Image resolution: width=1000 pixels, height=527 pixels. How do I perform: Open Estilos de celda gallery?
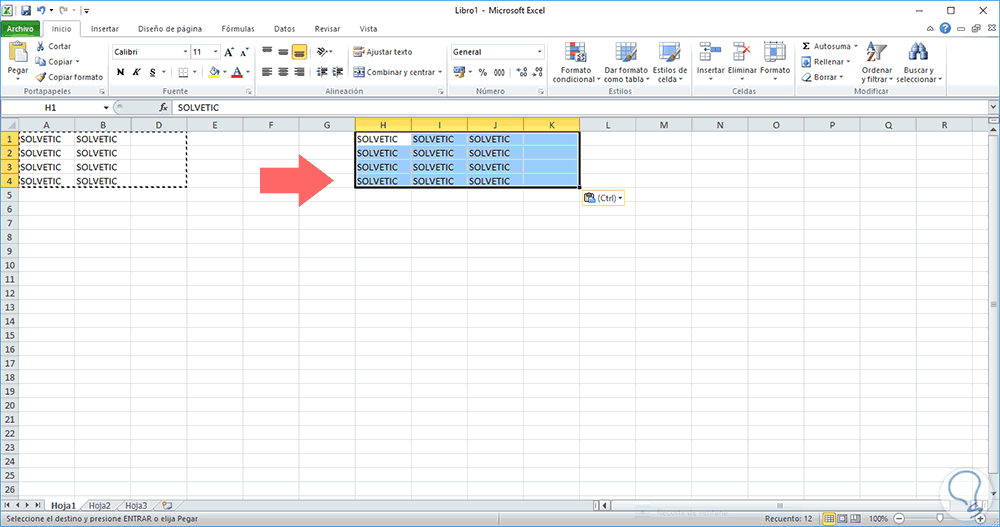pyautogui.click(x=670, y=63)
